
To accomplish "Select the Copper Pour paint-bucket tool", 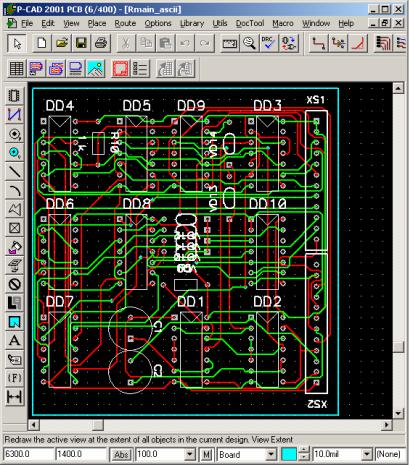I will 14,247.
